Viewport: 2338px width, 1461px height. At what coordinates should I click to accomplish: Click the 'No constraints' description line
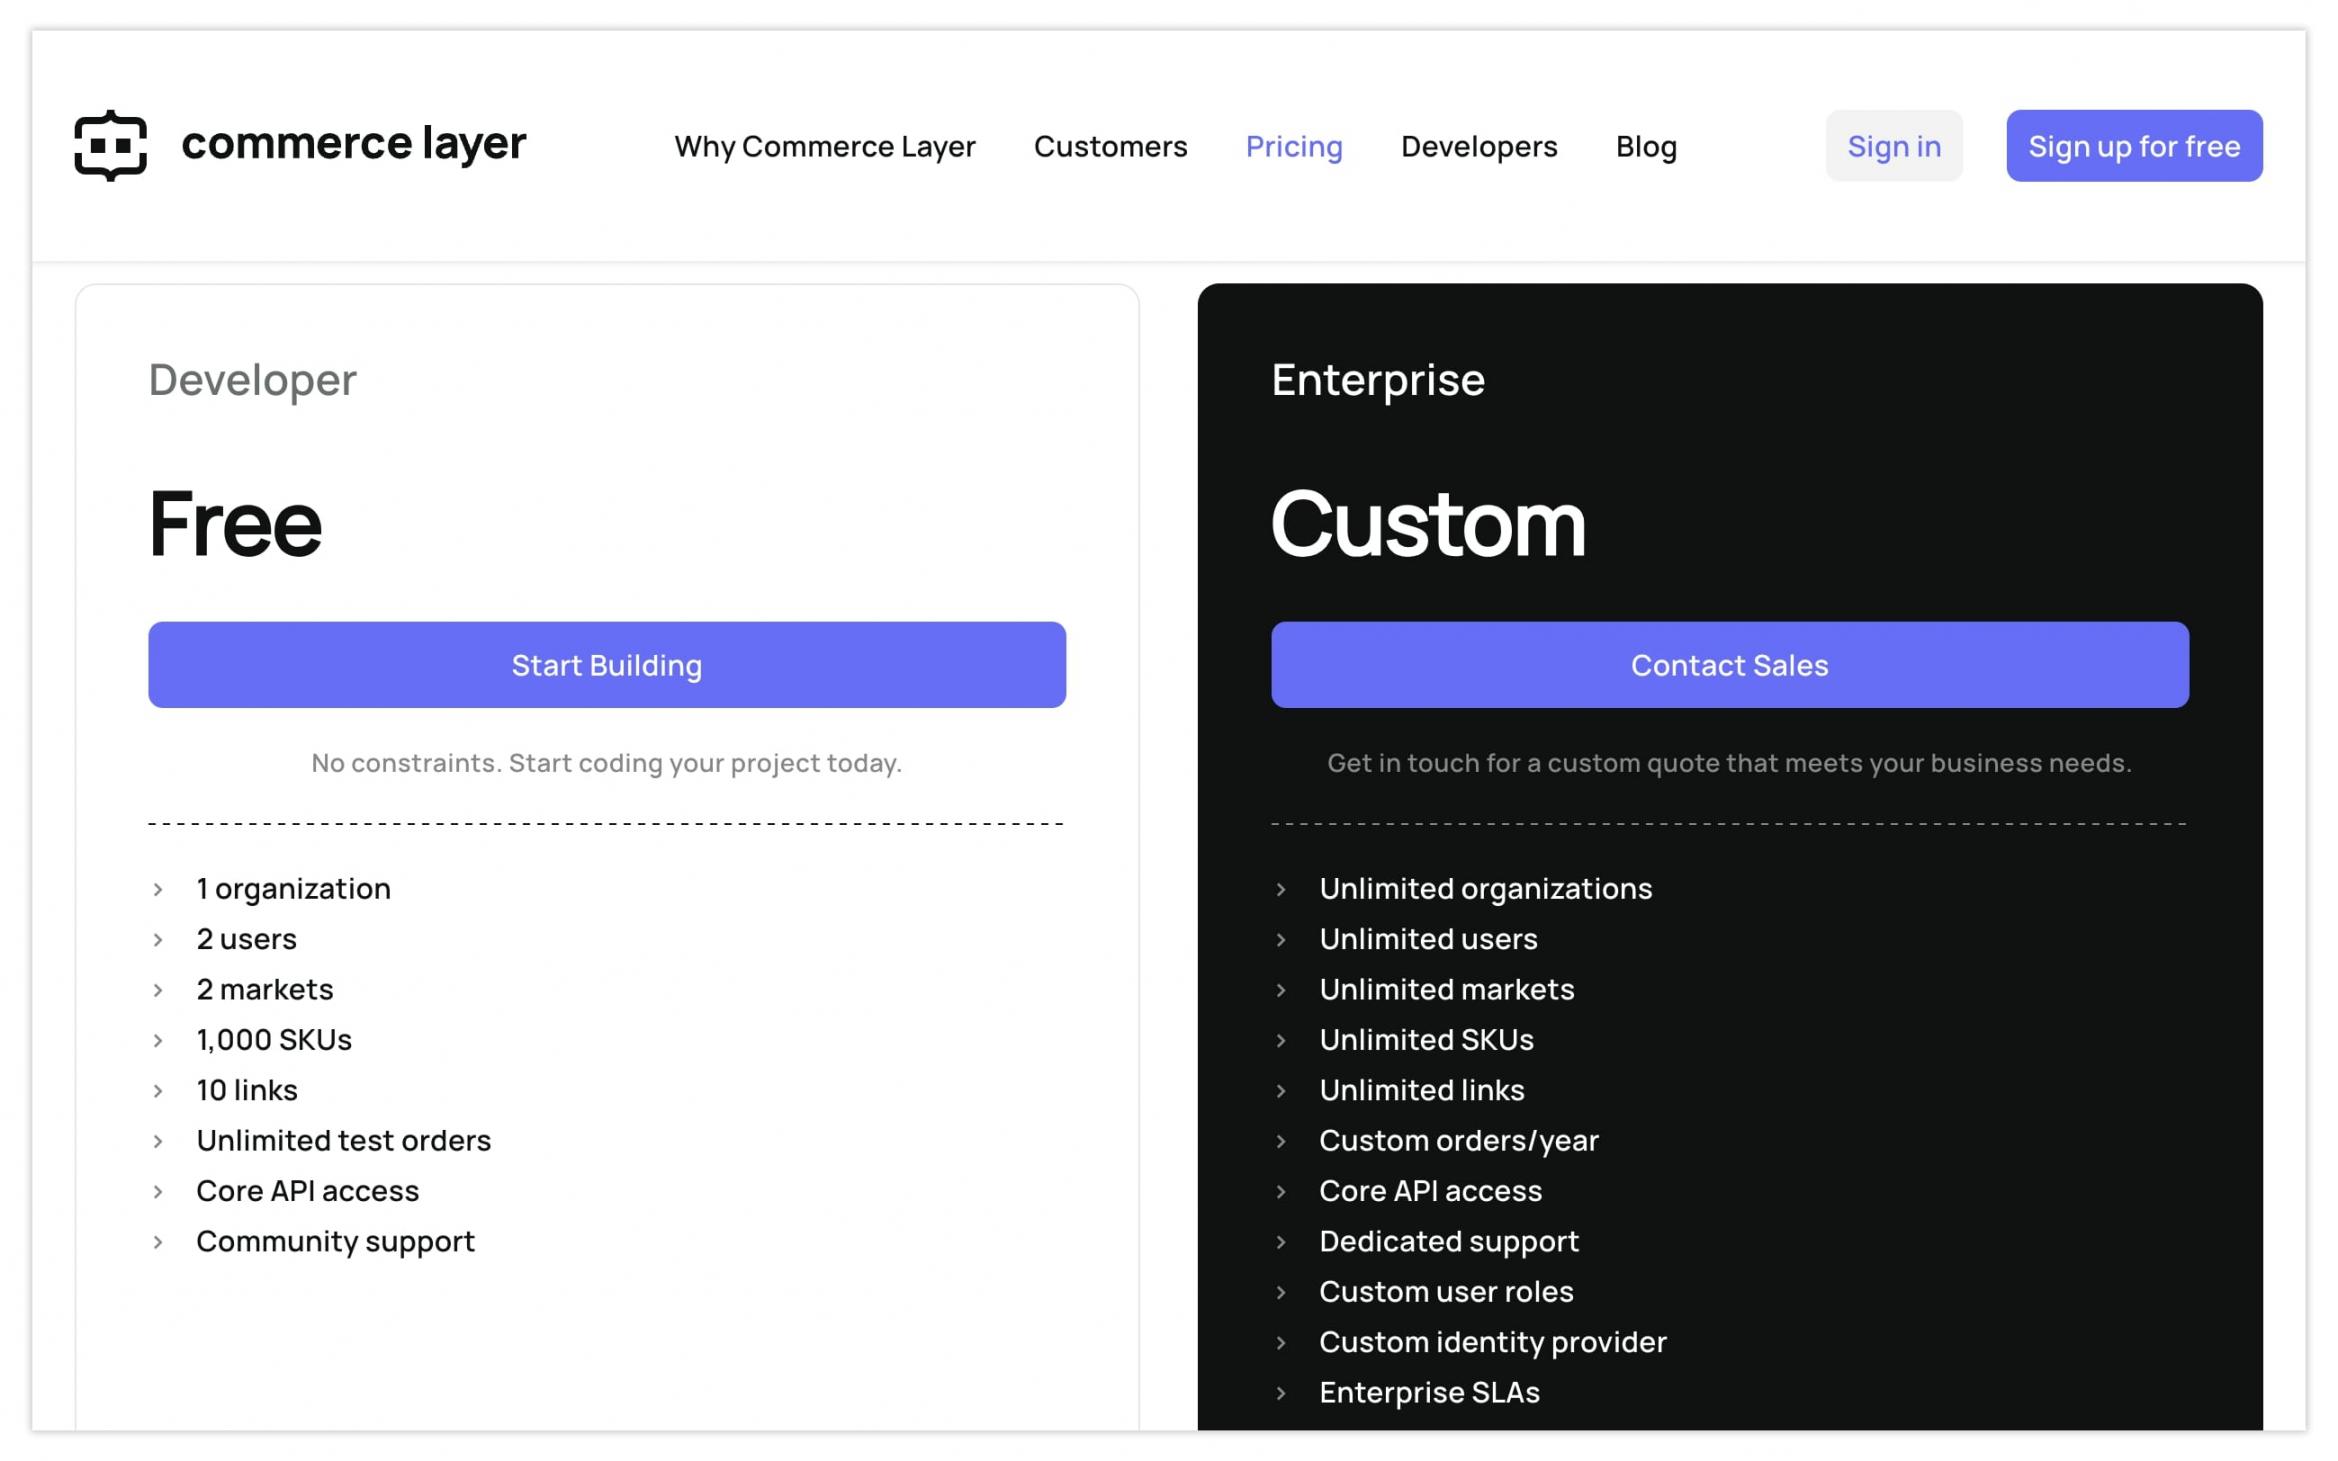pos(607,763)
